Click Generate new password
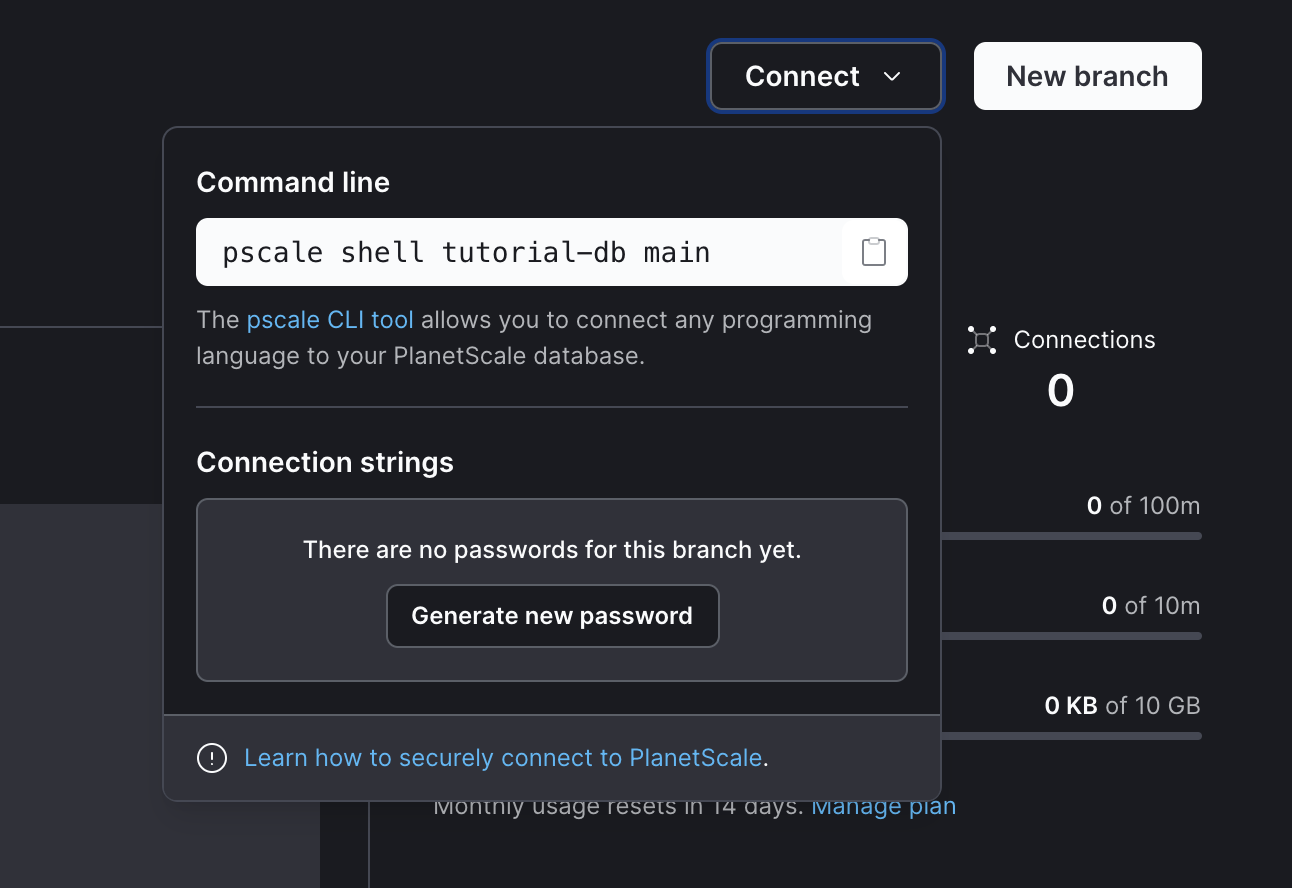This screenshot has width=1292, height=888. coord(552,616)
